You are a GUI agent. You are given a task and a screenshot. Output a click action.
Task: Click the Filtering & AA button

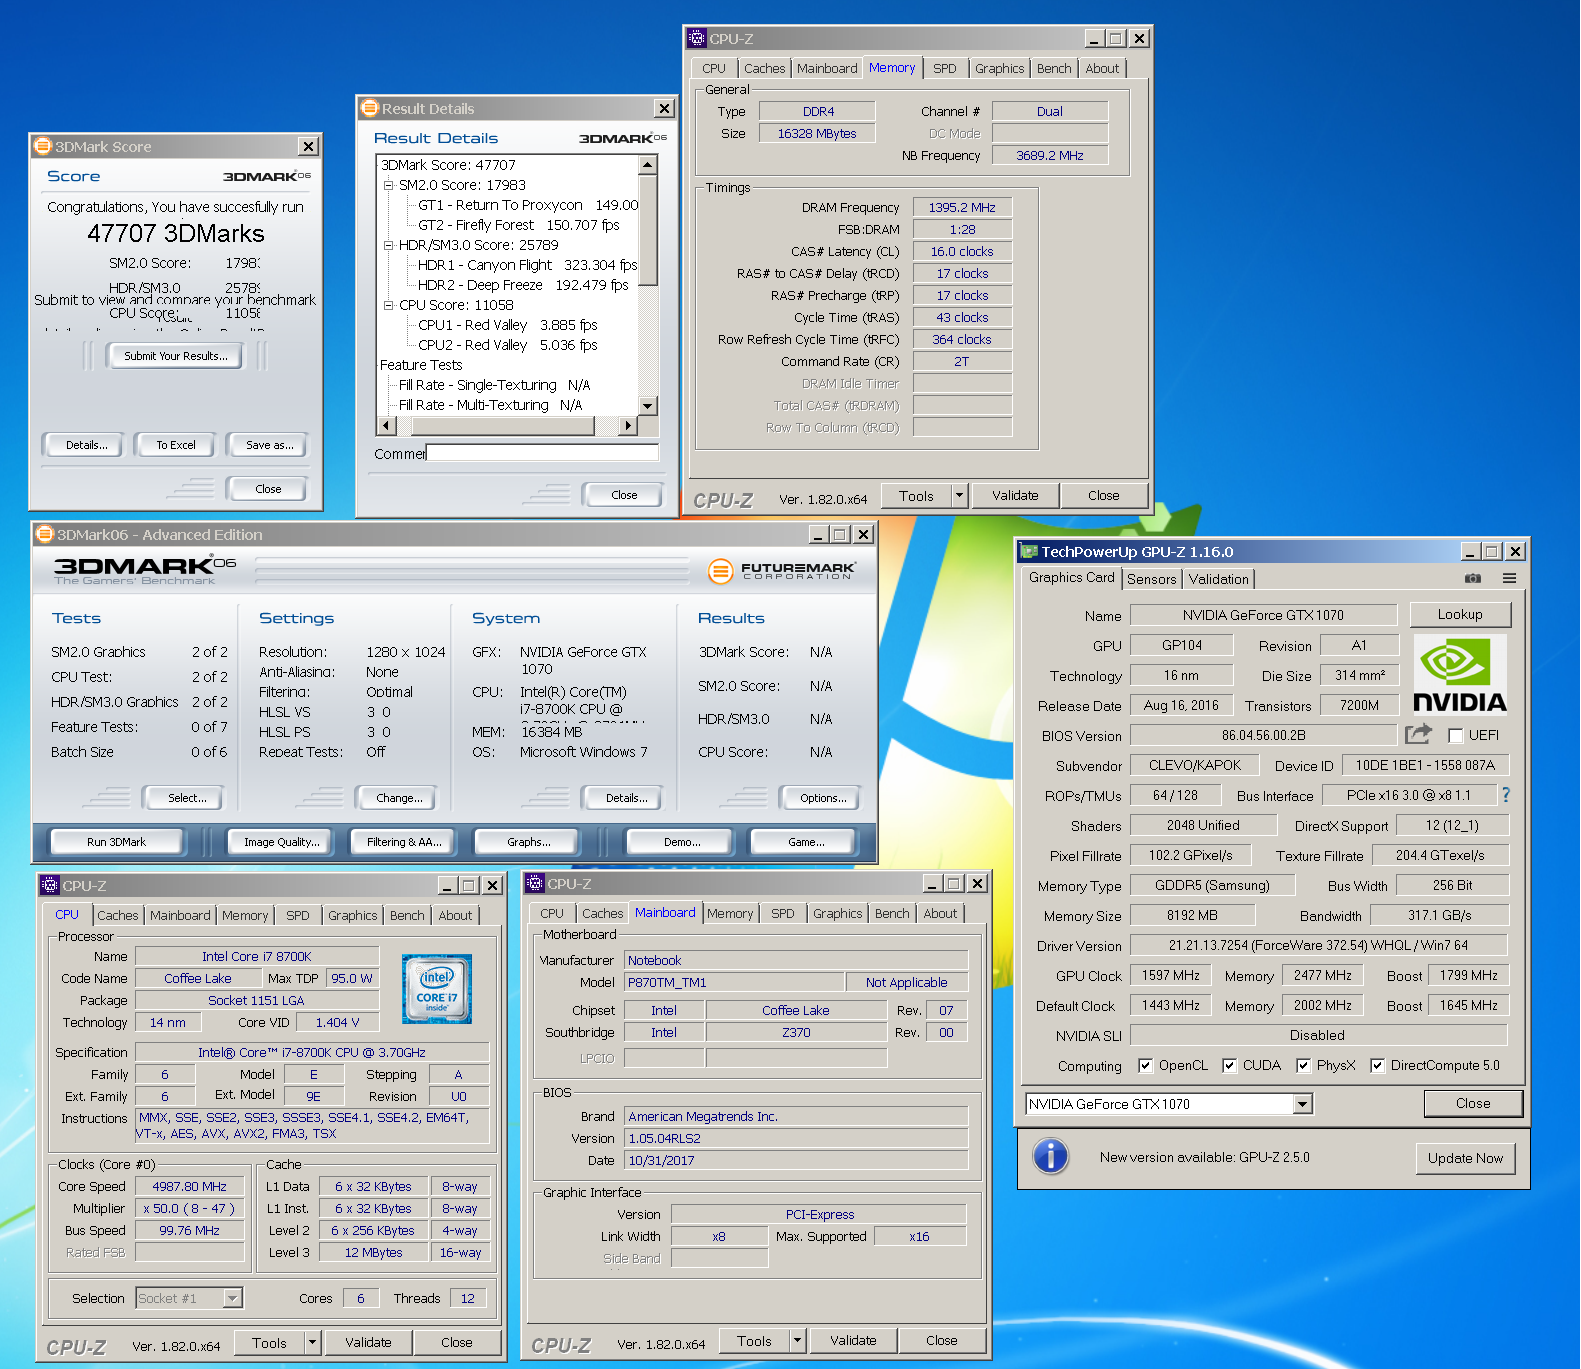pos(404,842)
